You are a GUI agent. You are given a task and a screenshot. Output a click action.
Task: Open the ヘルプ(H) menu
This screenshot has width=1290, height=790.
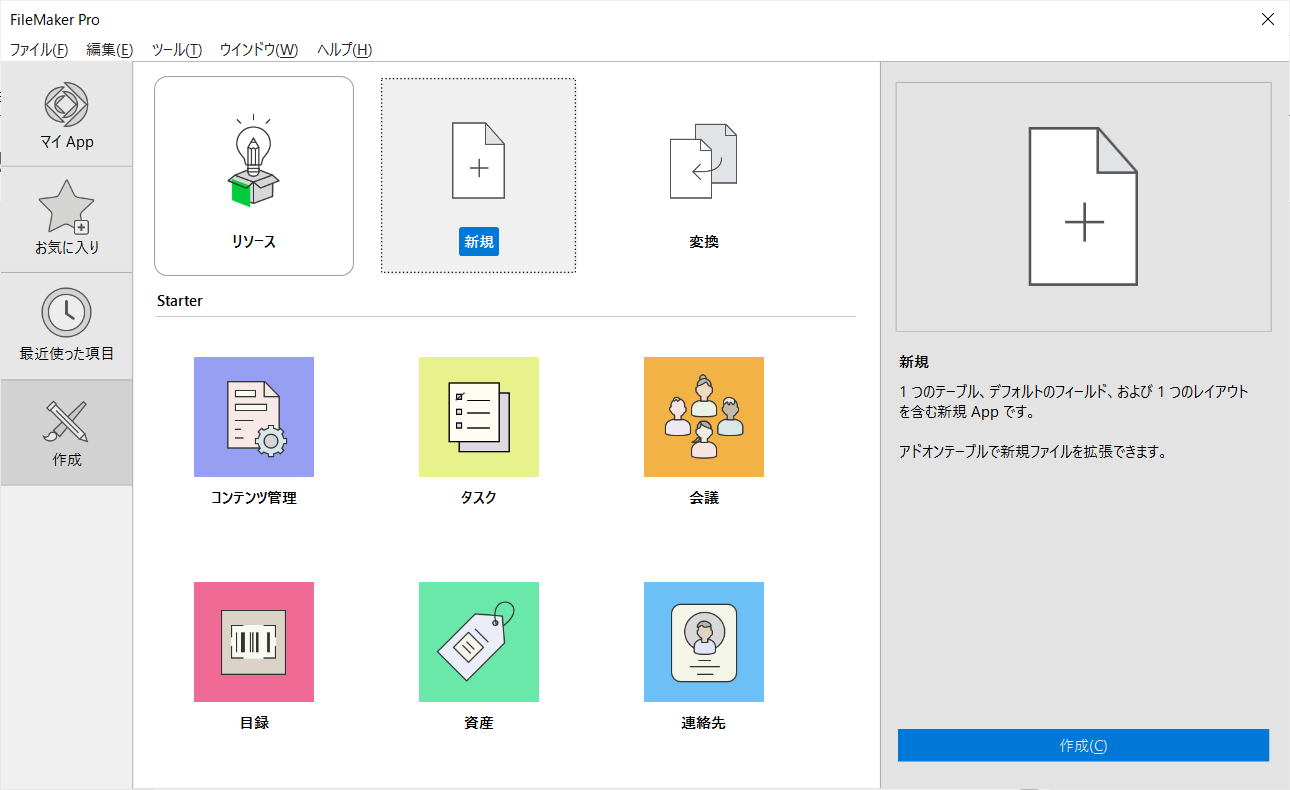click(344, 50)
